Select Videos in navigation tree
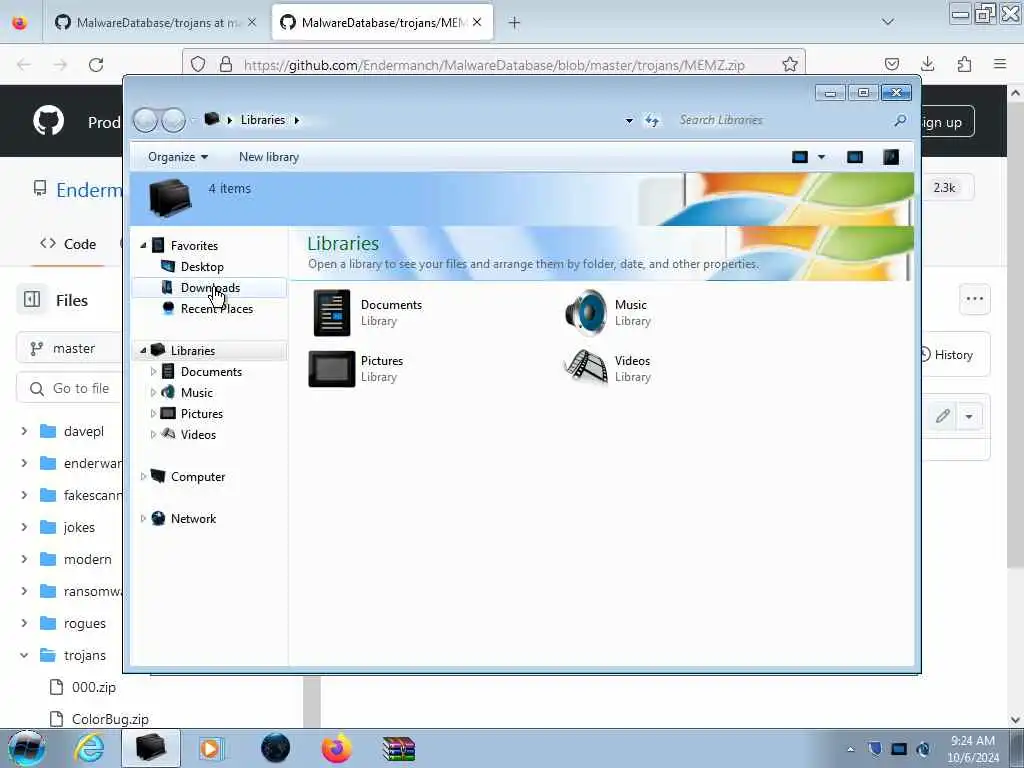1024x768 pixels. pyautogui.click(x=198, y=434)
